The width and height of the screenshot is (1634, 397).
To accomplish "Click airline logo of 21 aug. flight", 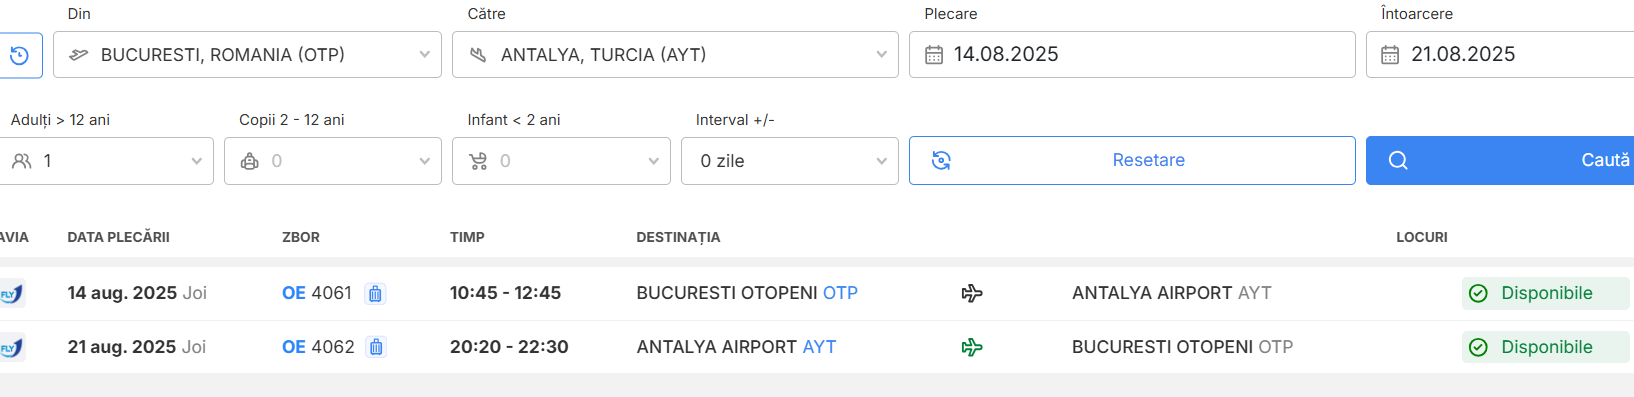I will tap(12, 348).
